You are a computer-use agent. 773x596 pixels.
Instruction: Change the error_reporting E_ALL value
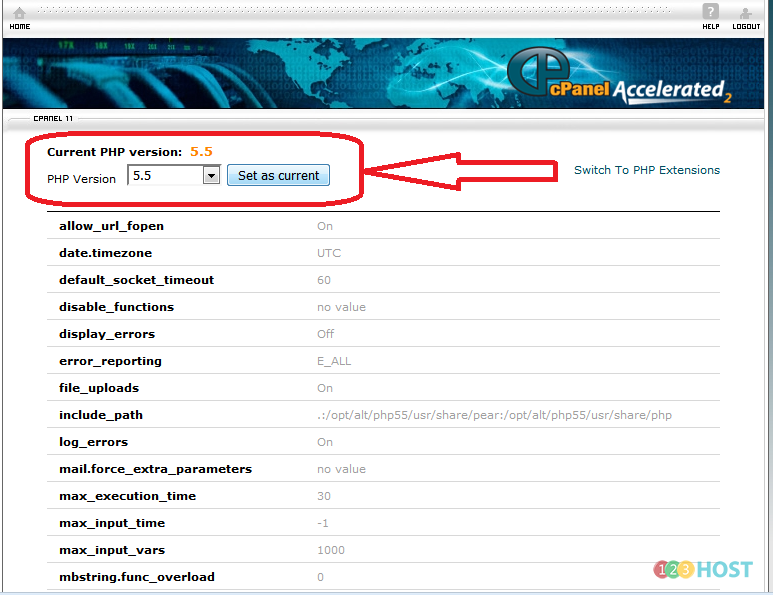pyautogui.click(x=334, y=361)
